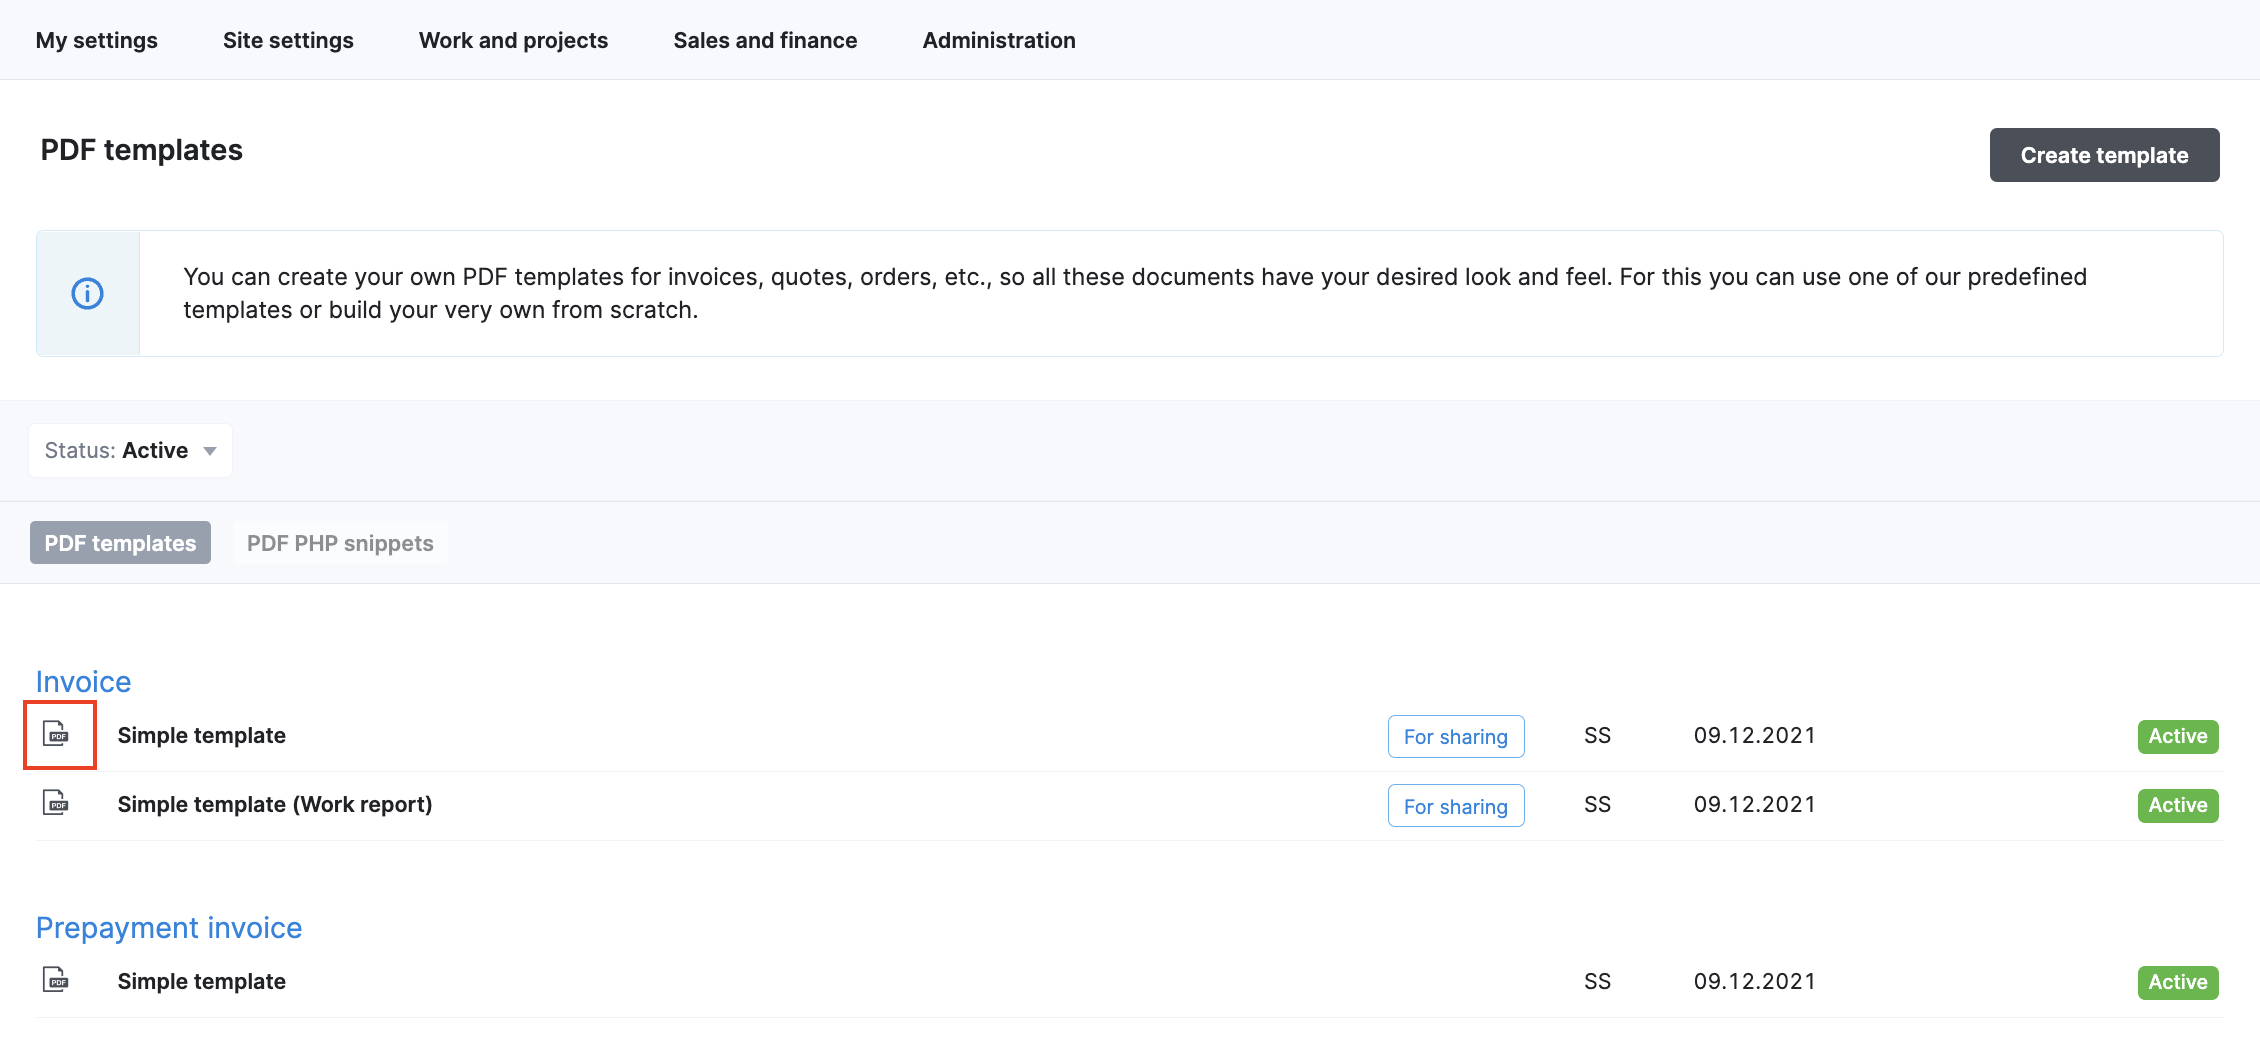2260x1046 pixels.
Task: Click Active badge on Invoice Simple template
Action: [x=2178, y=737]
